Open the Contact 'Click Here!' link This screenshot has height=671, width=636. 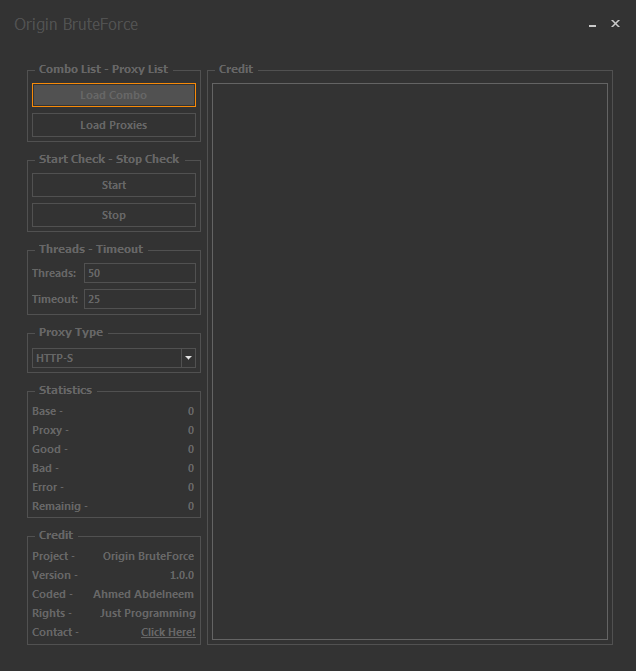(x=168, y=632)
